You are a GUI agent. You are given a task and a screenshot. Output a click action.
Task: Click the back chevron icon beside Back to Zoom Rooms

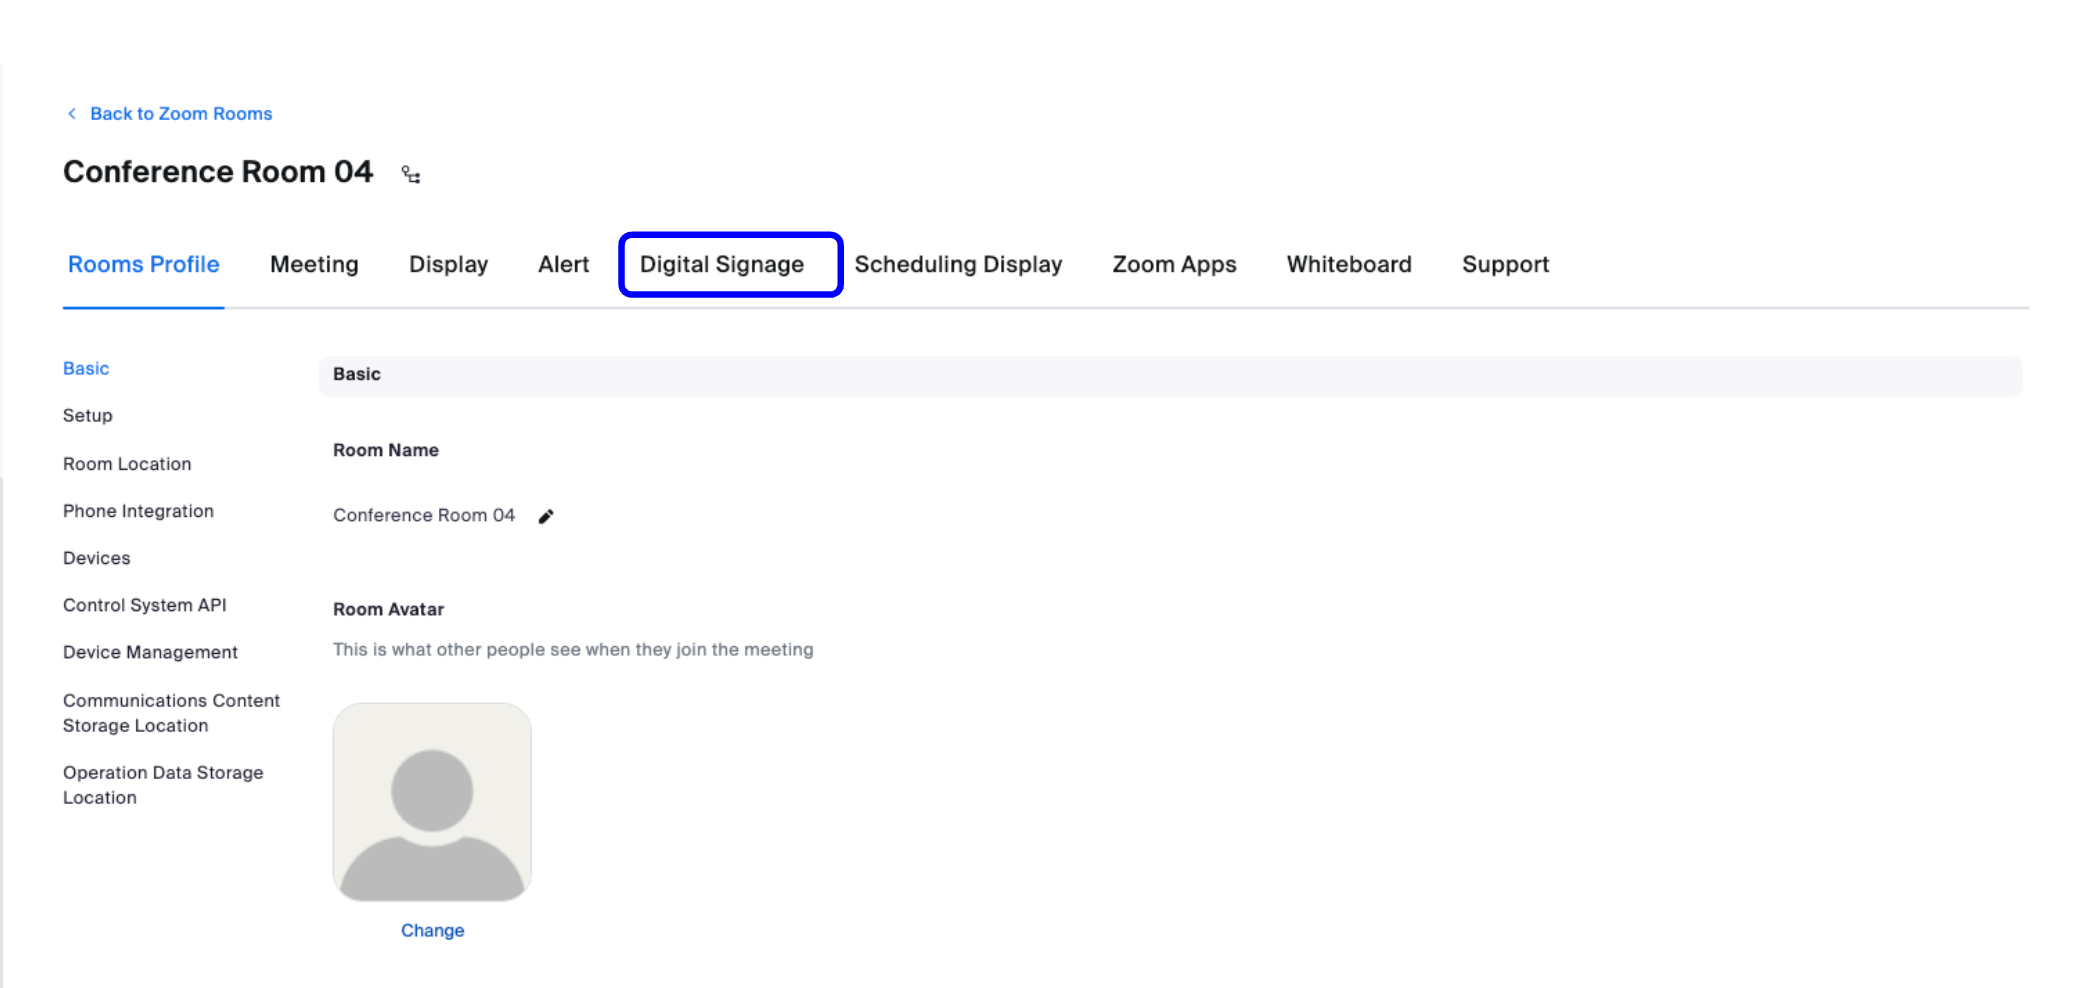(x=72, y=114)
